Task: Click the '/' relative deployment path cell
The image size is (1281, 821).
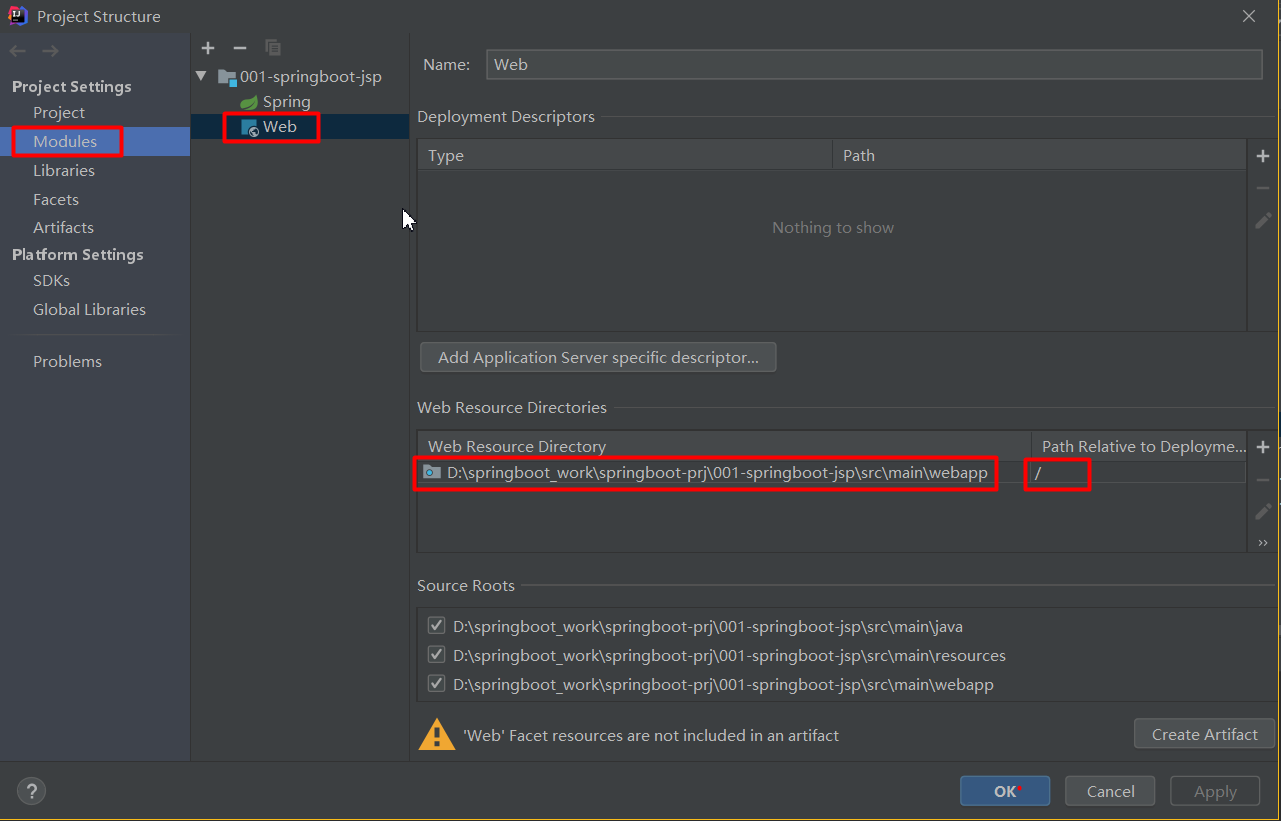Action: click(x=1138, y=472)
